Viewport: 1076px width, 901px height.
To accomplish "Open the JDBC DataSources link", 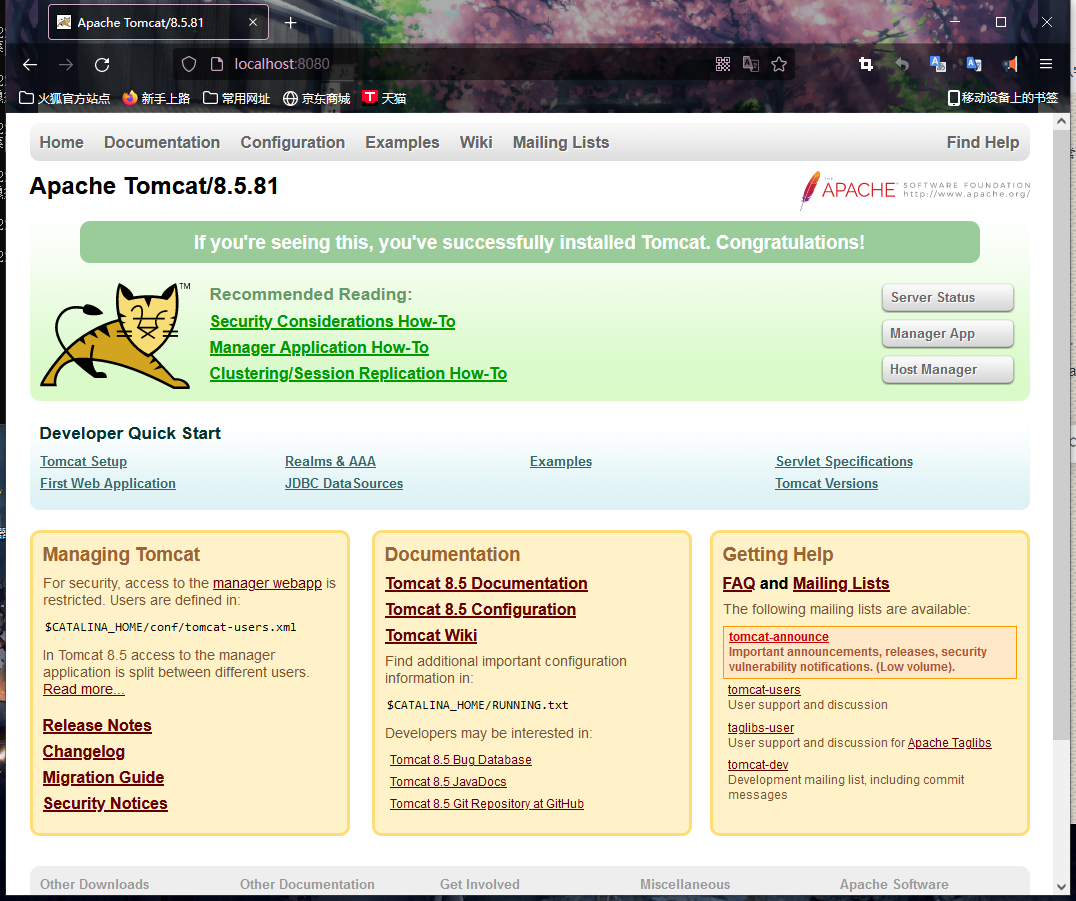I will coord(344,483).
